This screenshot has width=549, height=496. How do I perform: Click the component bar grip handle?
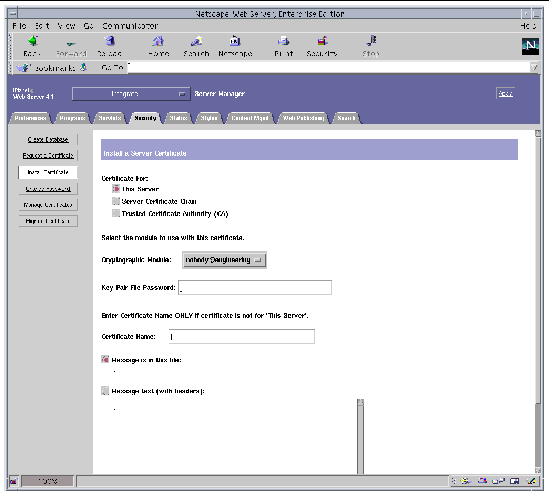tap(453, 481)
